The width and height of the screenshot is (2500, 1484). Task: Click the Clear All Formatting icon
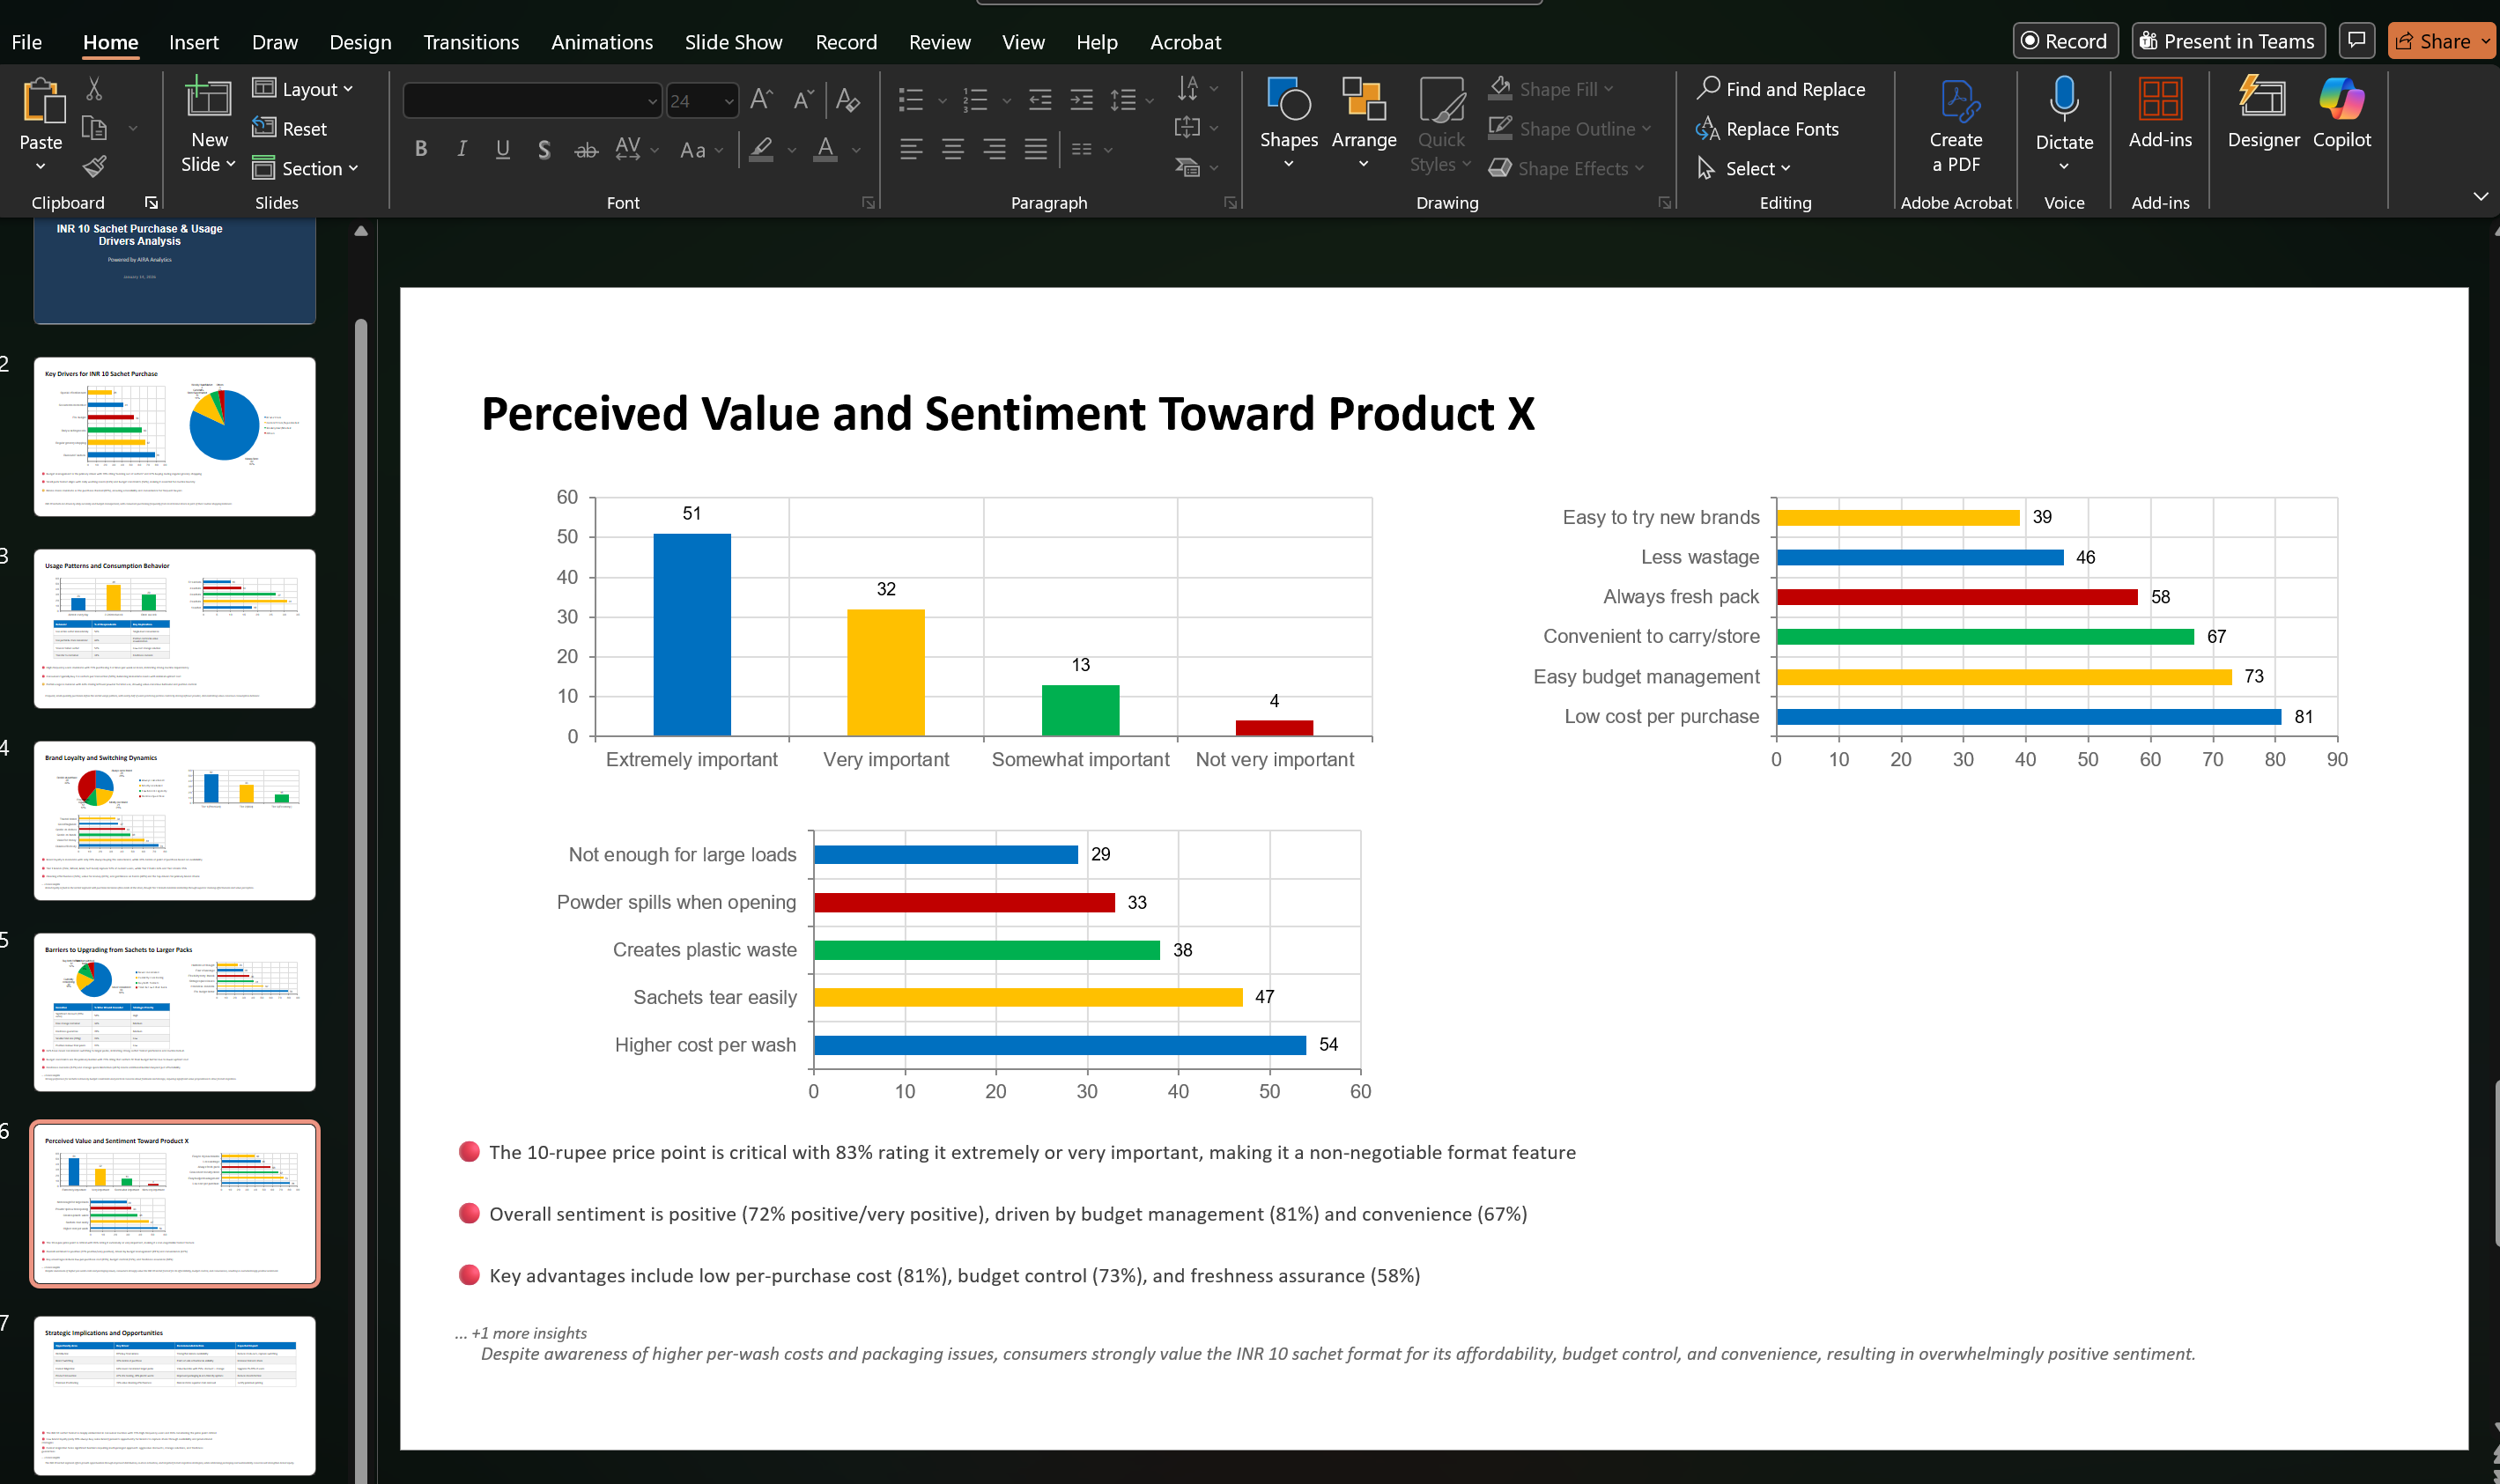pyautogui.click(x=847, y=99)
